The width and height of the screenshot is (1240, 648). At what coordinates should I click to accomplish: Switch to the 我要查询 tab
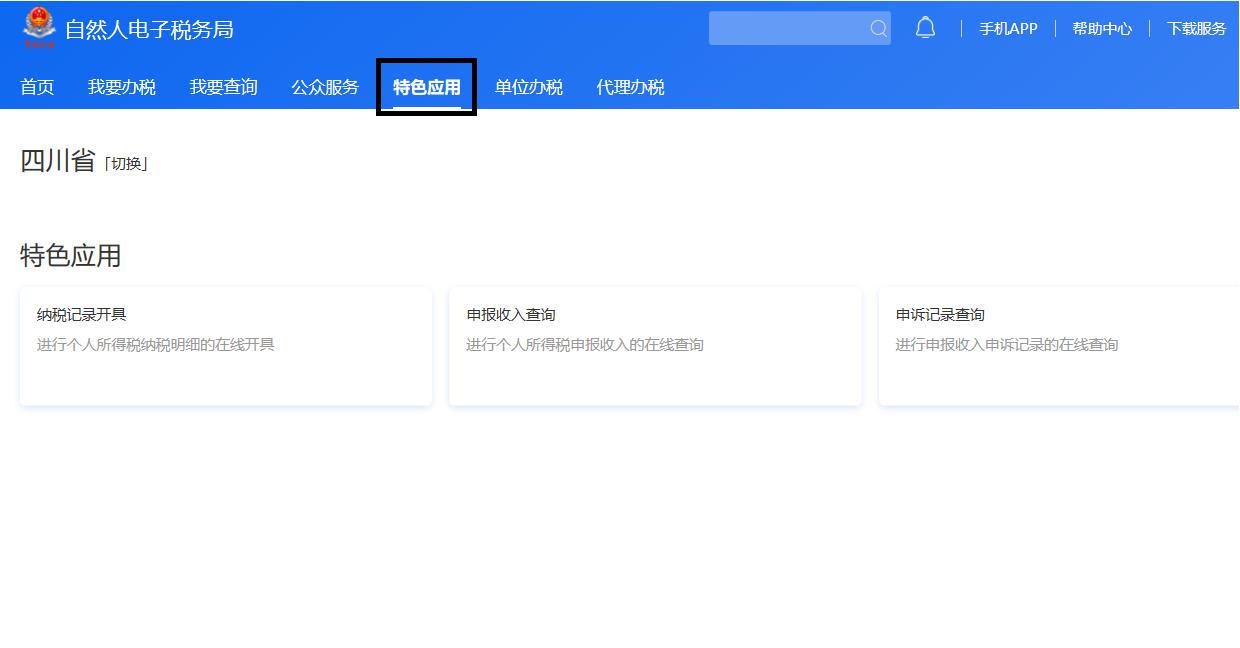click(x=222, y=87)
